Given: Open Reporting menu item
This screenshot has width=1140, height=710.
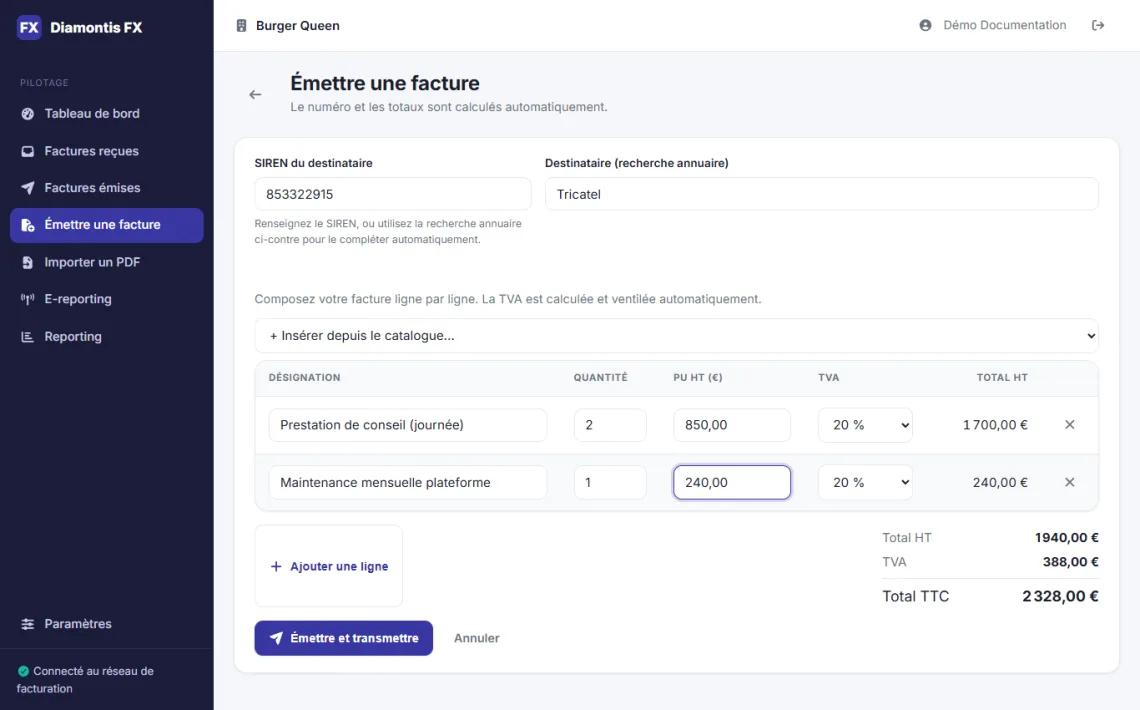Looking at the screenshot, I should point(107,336).
